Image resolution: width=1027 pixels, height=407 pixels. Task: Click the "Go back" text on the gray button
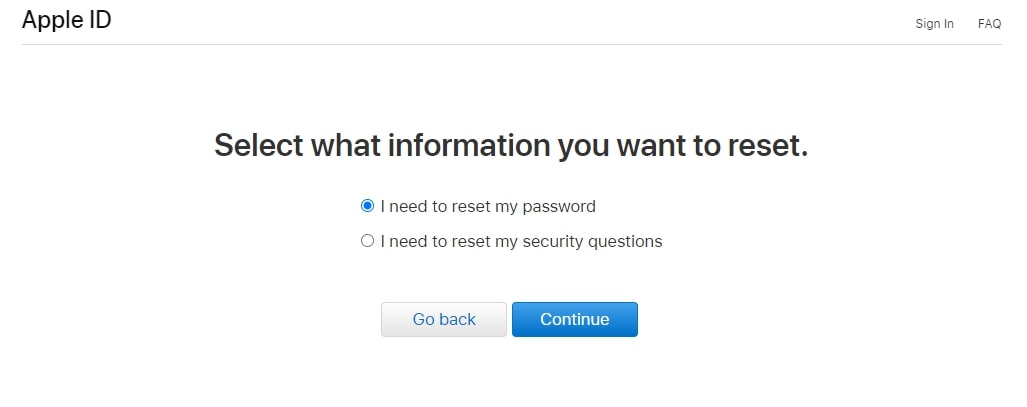[x=444, y=320]
